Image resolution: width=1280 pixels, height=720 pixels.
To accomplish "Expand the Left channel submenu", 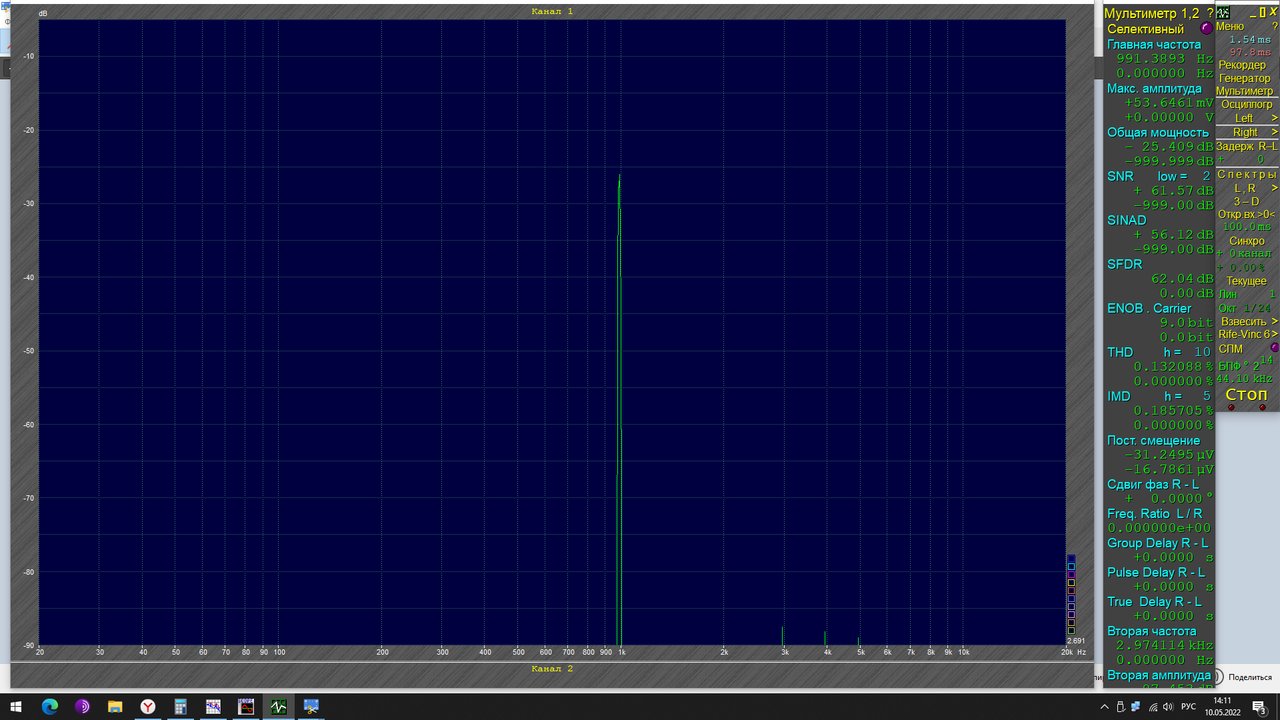I will [1246, 118].
